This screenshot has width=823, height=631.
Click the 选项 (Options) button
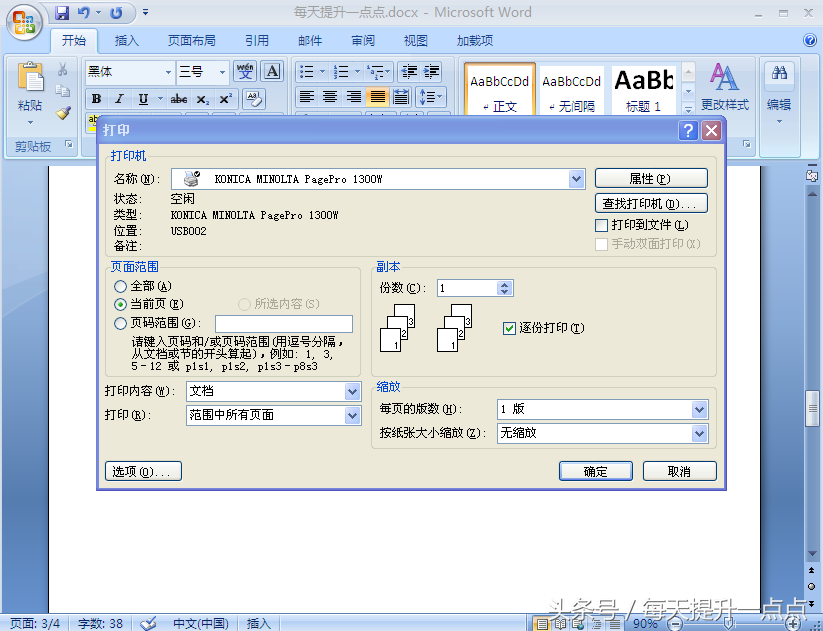(143, 471)
